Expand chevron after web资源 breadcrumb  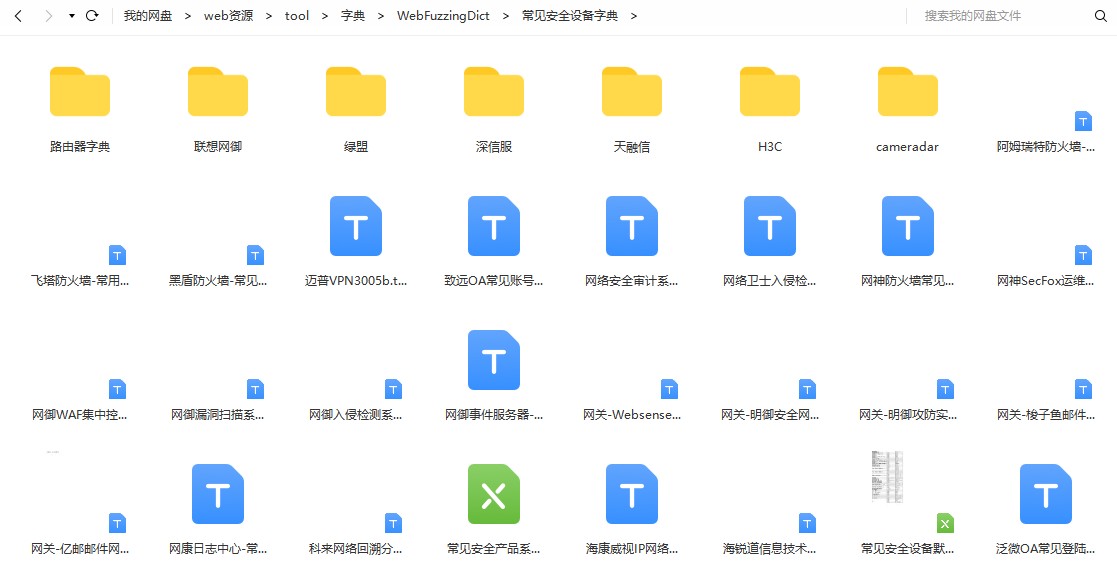click(269, 16)
